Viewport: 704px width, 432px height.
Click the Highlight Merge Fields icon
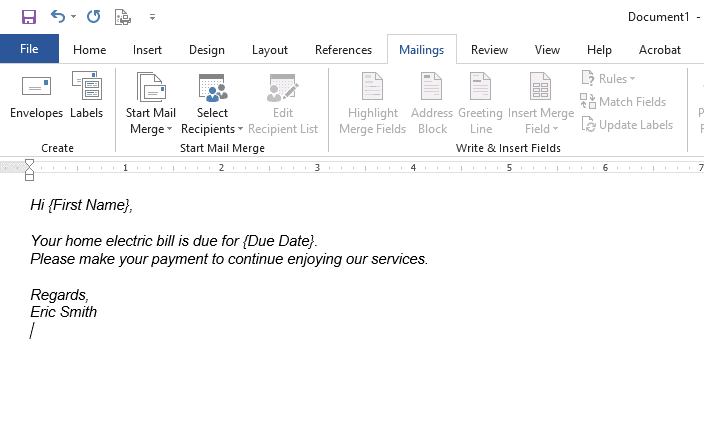373,86
